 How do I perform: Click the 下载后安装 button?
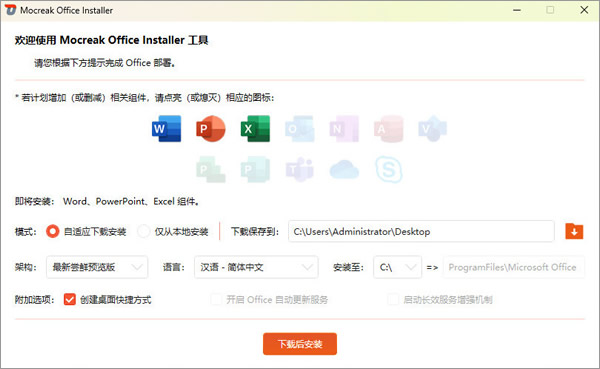[x=300, y=344]
